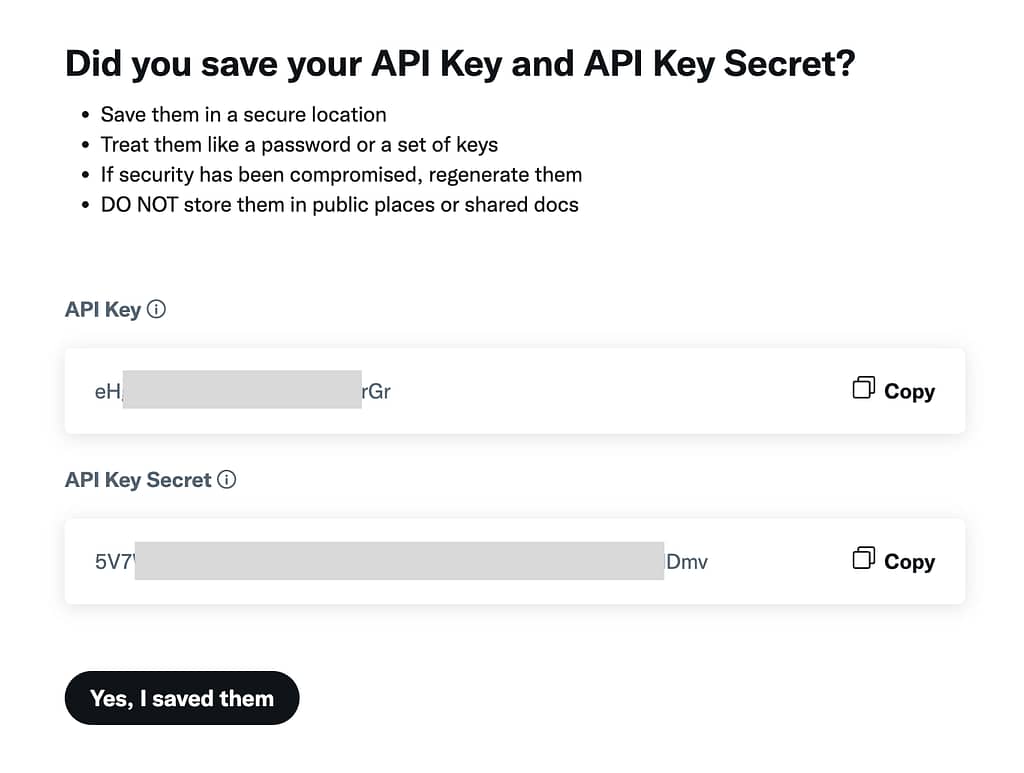The height and width of the screenshot is (773, 1024).
Task: Select the API Key Secret value box starting with 5V7
Action: coord(515,561)
